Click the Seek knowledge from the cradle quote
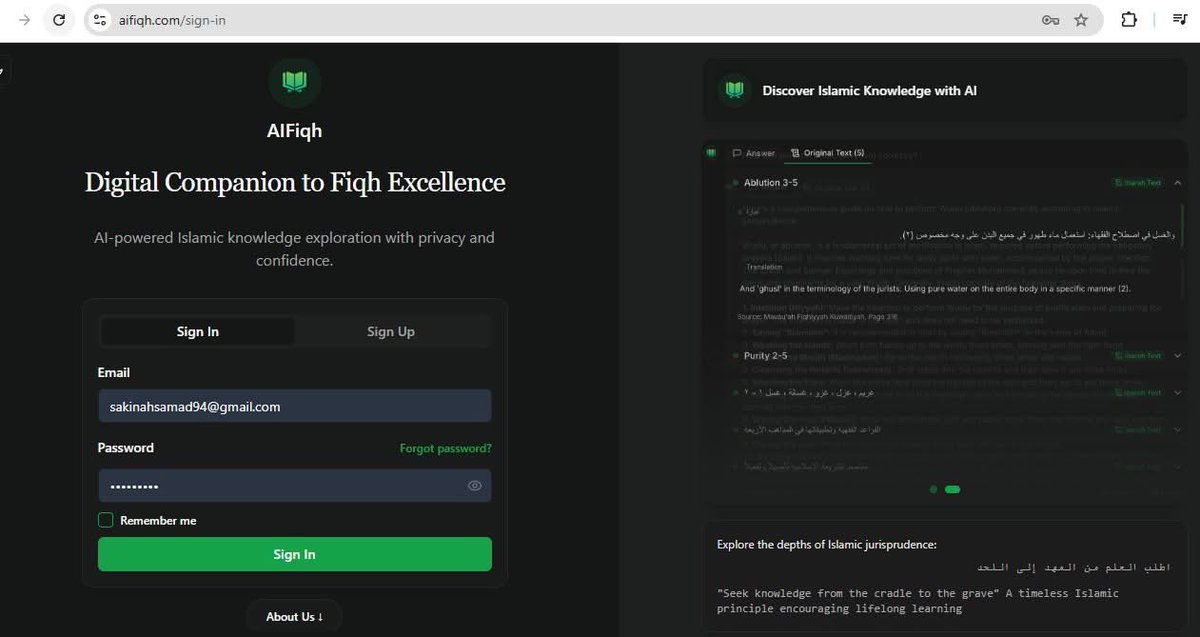 (918, 600)
